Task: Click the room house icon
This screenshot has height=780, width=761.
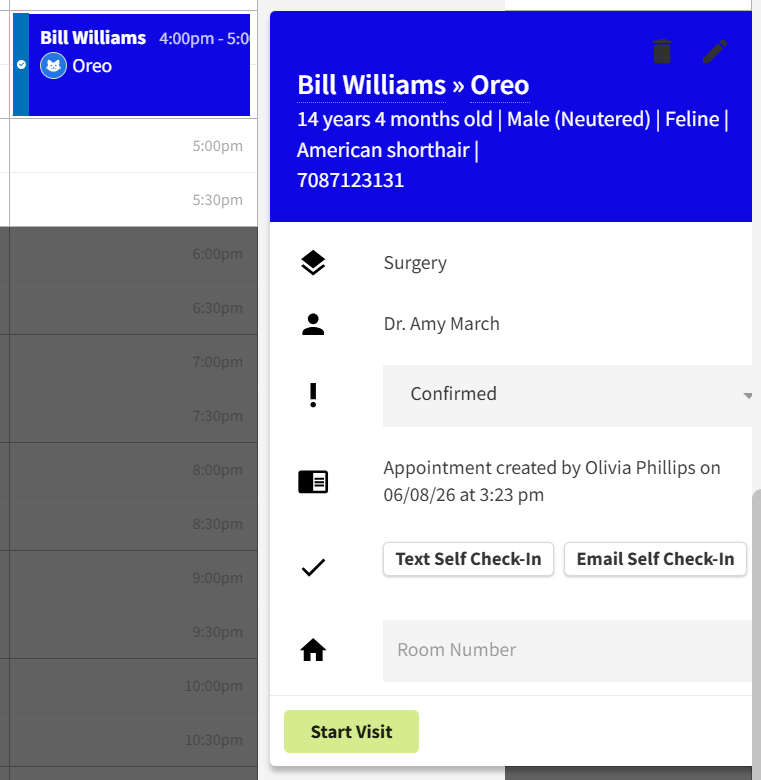Action: pyautogui.click(x=313, y=650)
